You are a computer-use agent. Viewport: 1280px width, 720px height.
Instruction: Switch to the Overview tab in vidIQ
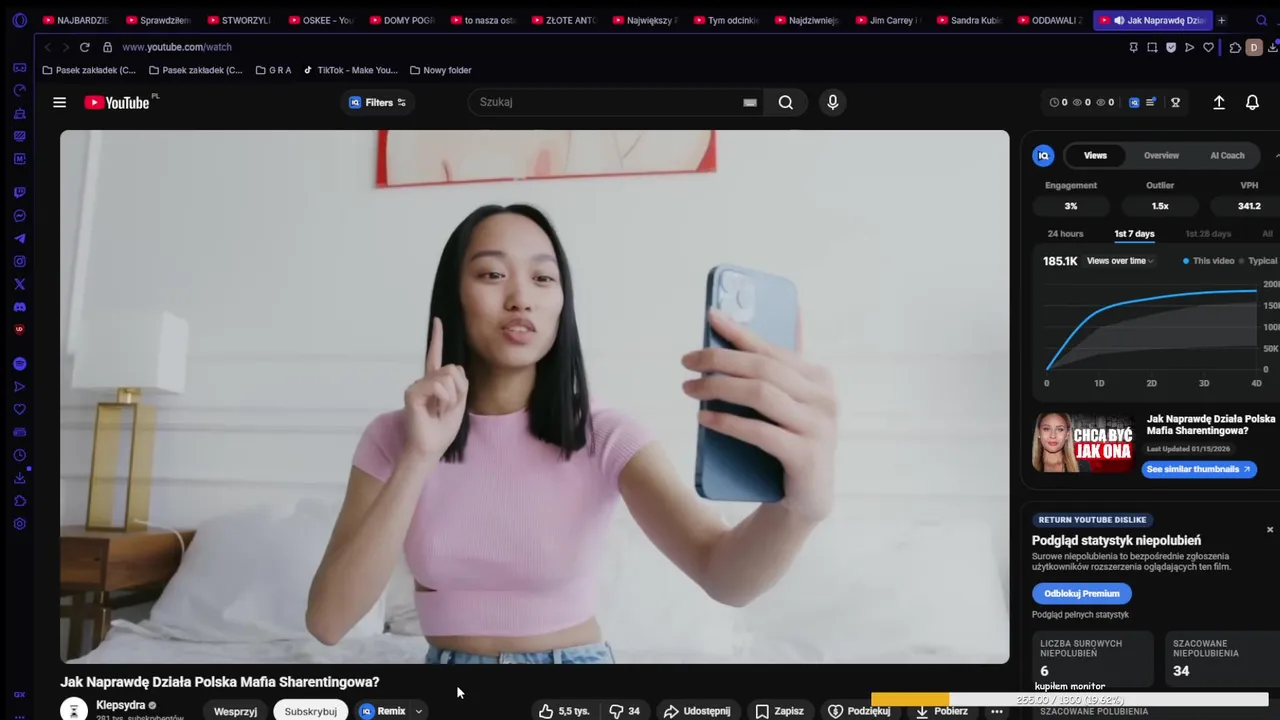pyautogui.click(x=1161, y=155)
